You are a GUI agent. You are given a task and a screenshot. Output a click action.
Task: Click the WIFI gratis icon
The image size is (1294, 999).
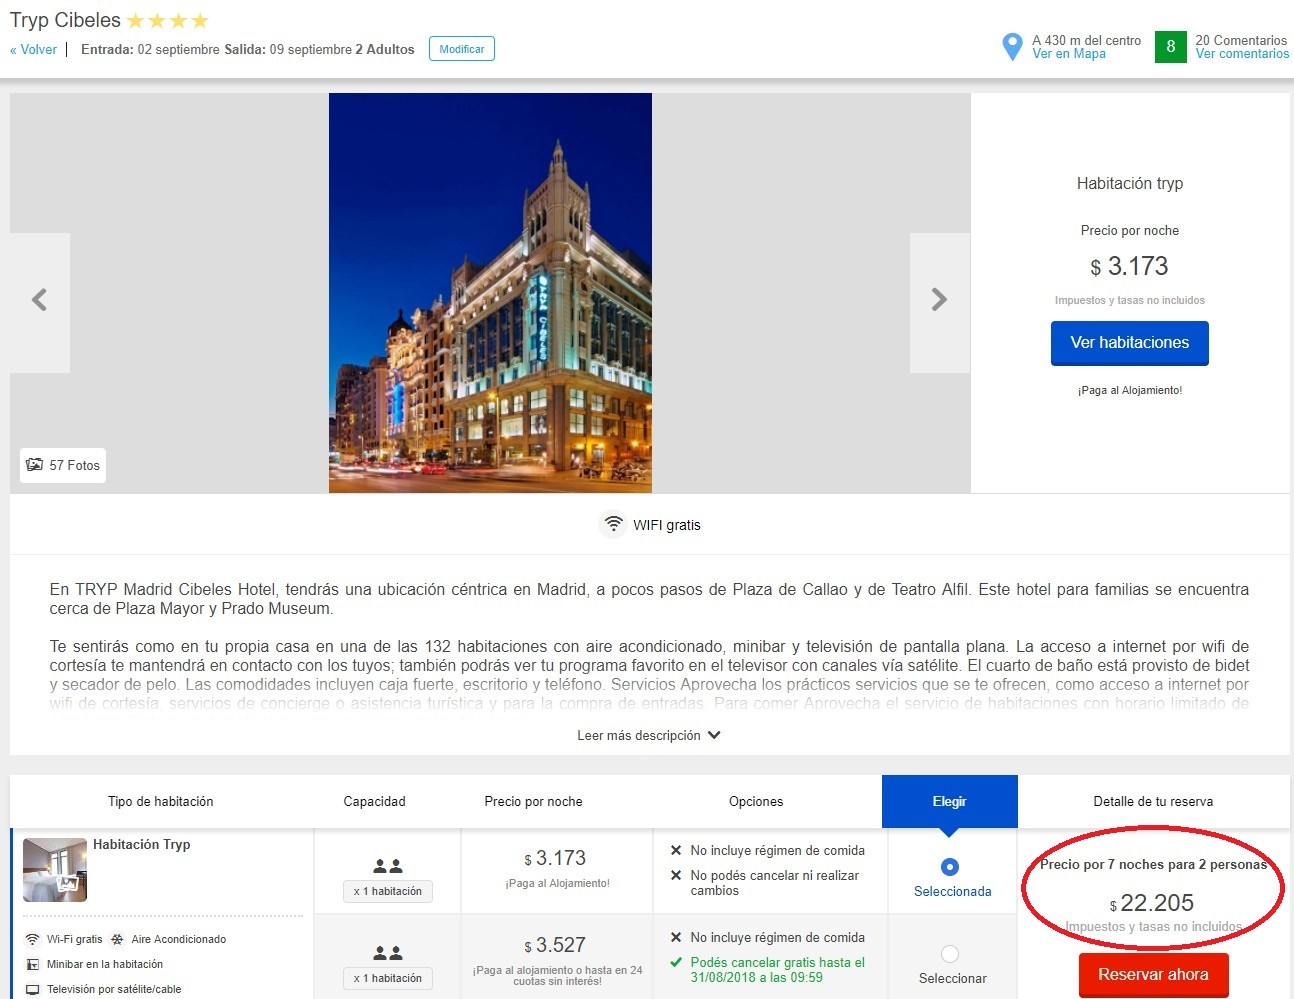(613, 524)
